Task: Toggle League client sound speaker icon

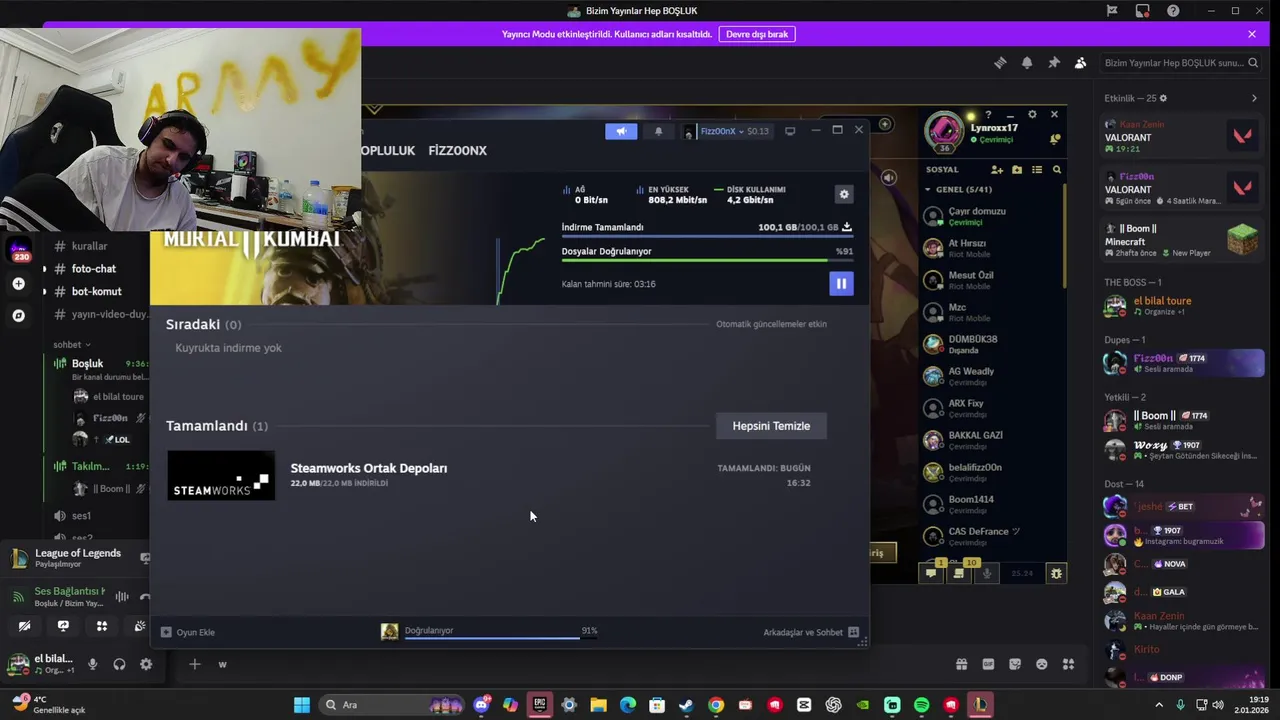Action: click(x=889, y=177)
